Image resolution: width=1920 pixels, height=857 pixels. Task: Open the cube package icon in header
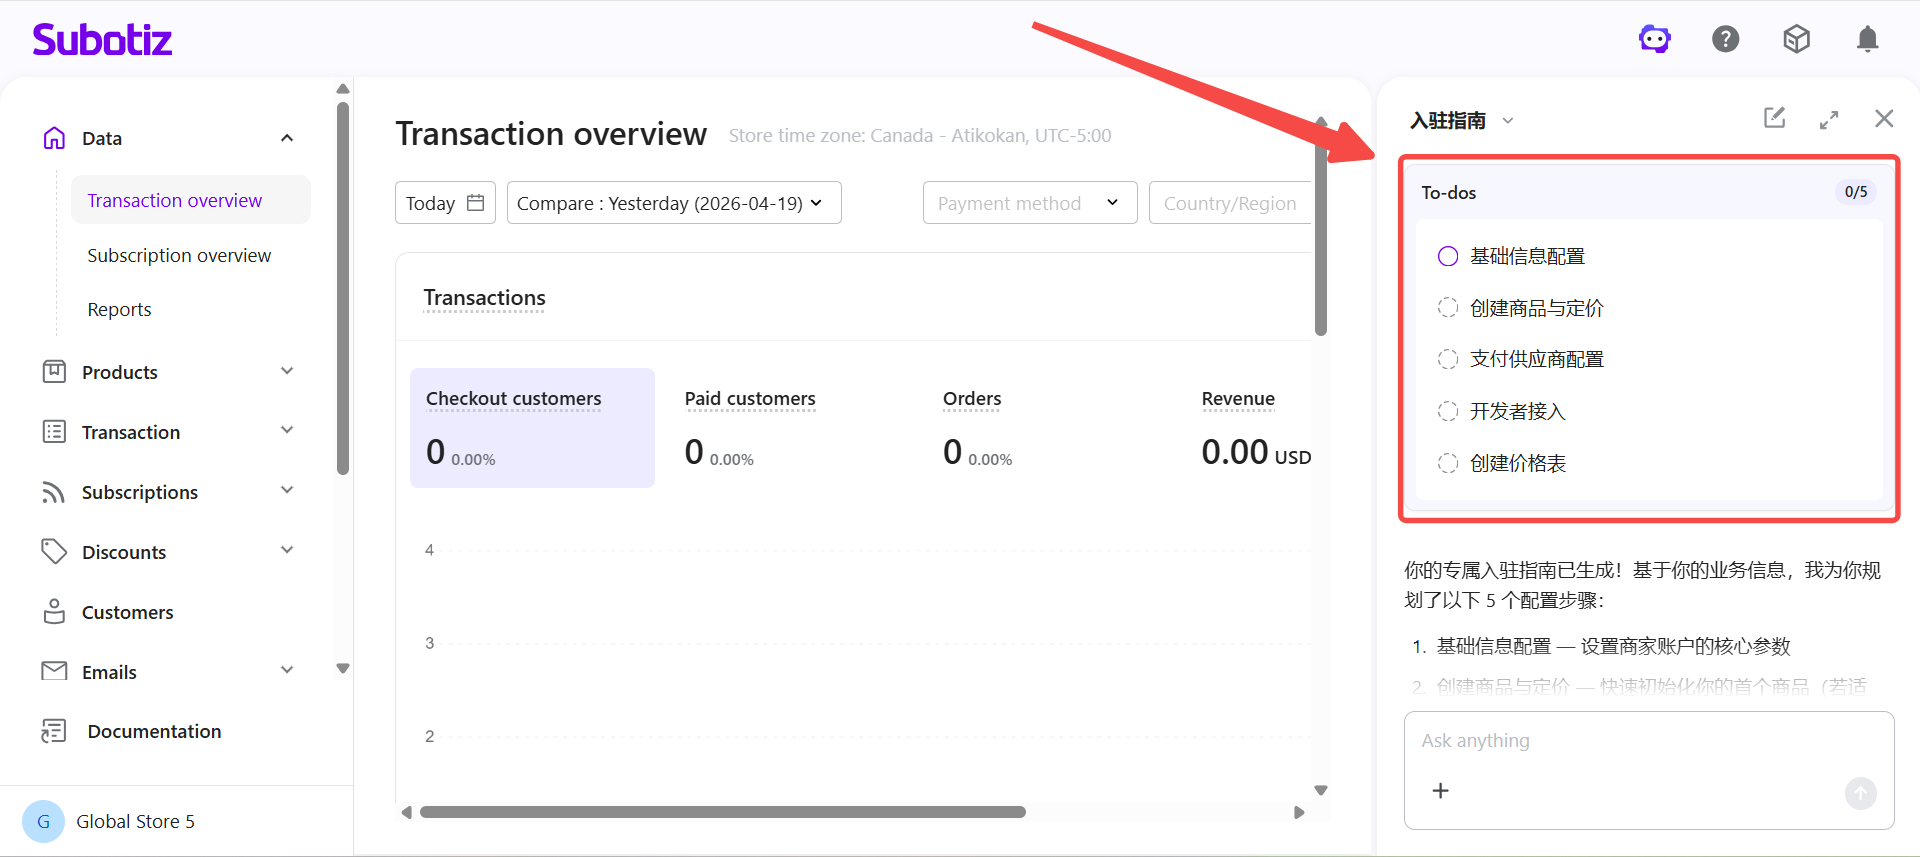pos(1796,39)
